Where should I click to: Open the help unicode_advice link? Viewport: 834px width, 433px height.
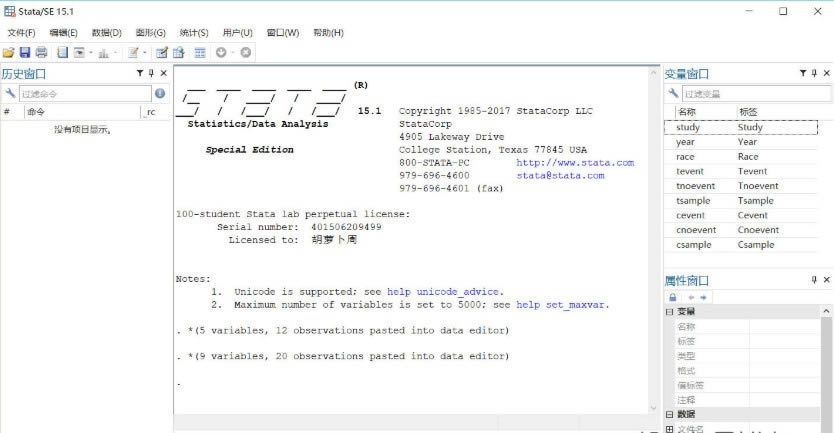[443, 292]
